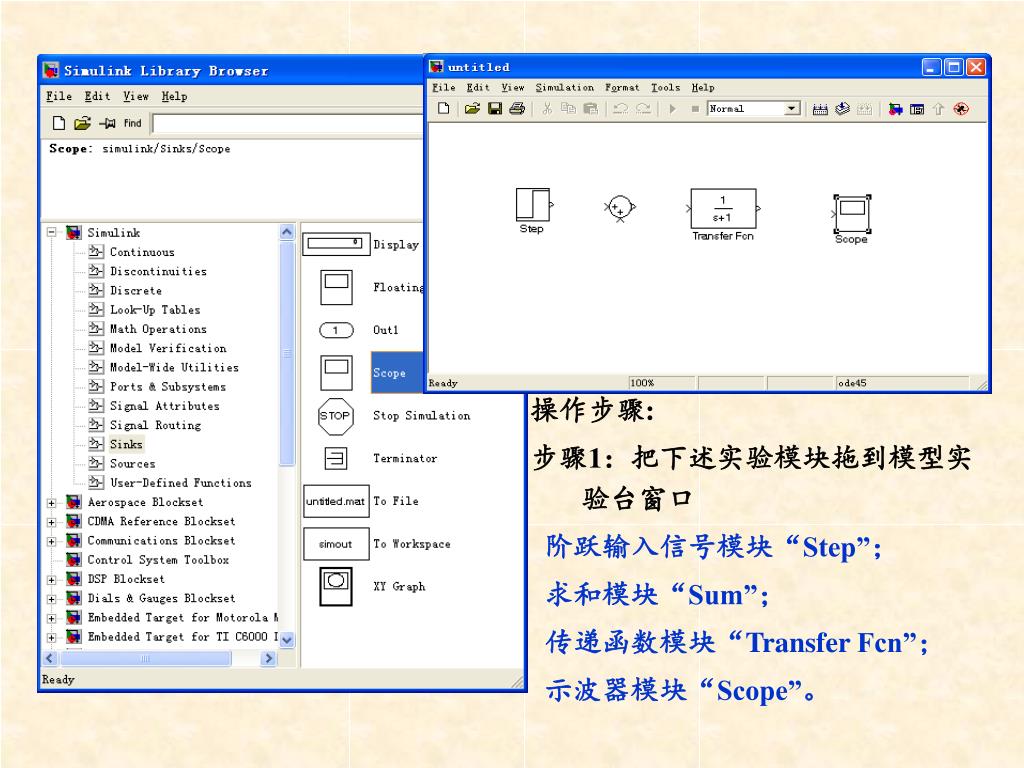
Task: Click the Debug icon in untitled toolbar
Action: tap(961, 109)
